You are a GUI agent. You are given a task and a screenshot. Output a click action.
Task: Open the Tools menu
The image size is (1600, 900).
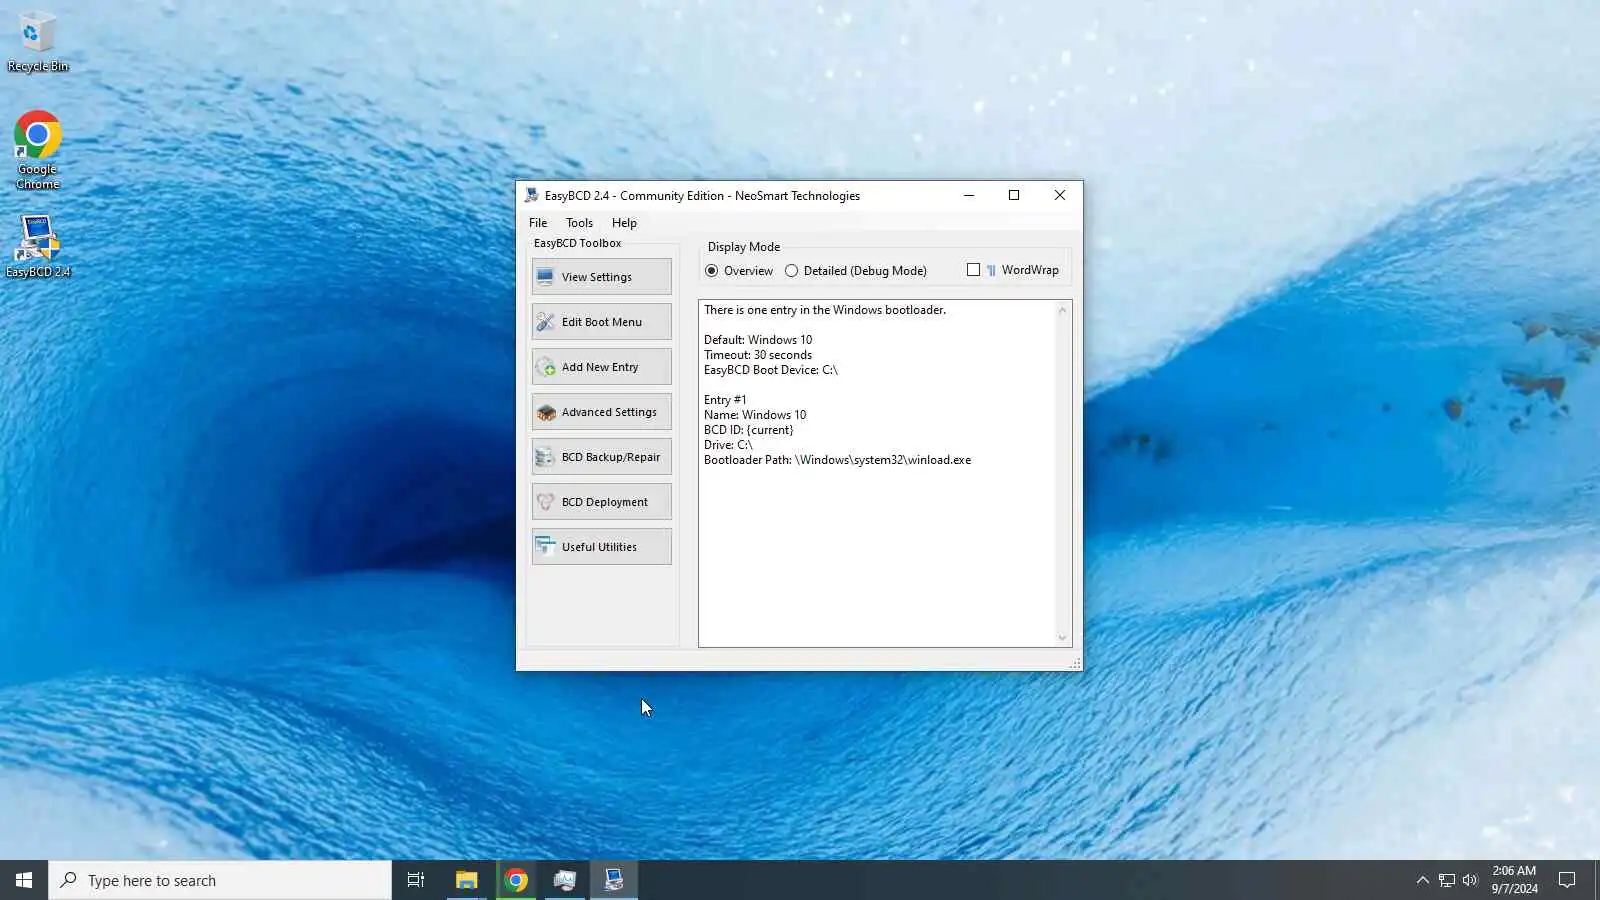(x=579, y=223)
